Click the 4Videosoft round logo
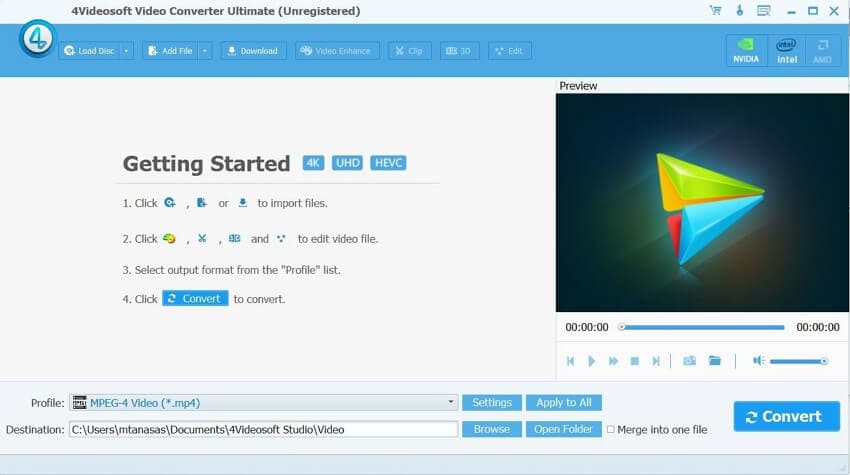Viewport: 850px width, 475px height. [37, 38]
